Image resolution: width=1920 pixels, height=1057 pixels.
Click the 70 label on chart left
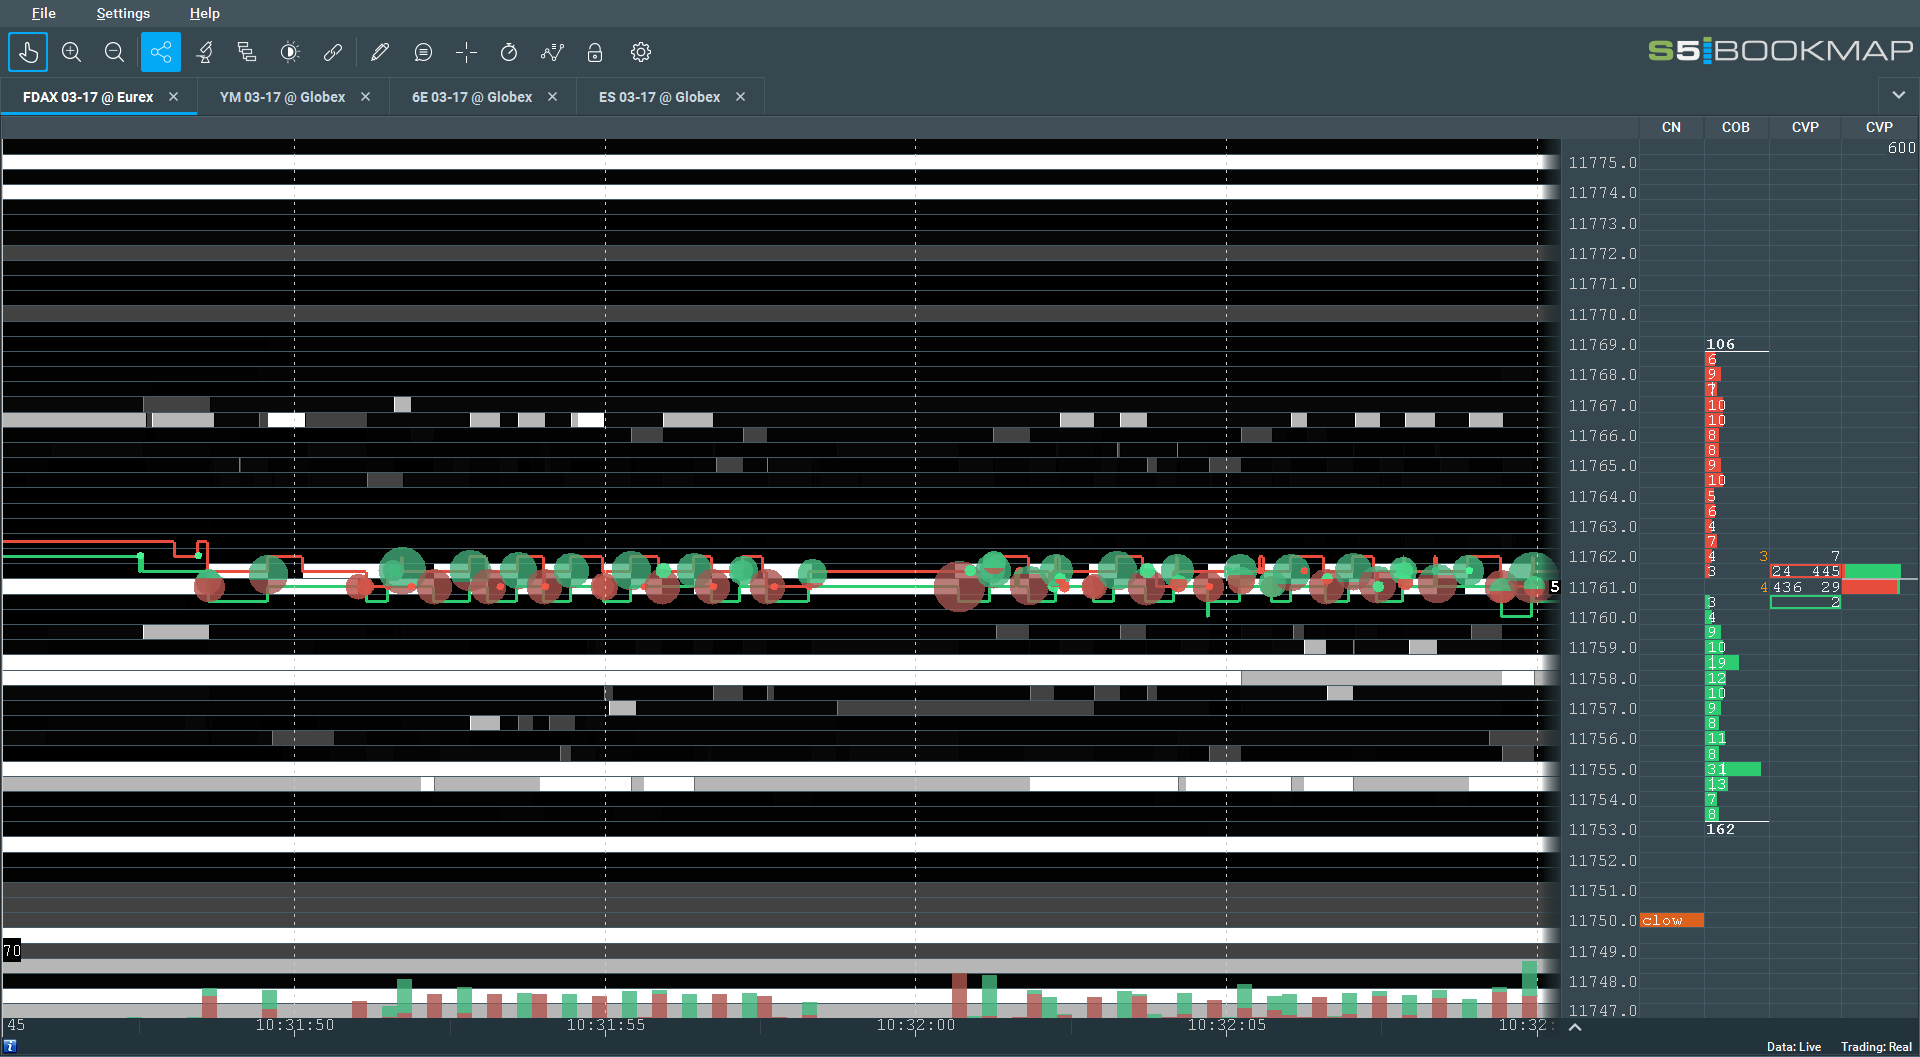click(x=12, y=951)
